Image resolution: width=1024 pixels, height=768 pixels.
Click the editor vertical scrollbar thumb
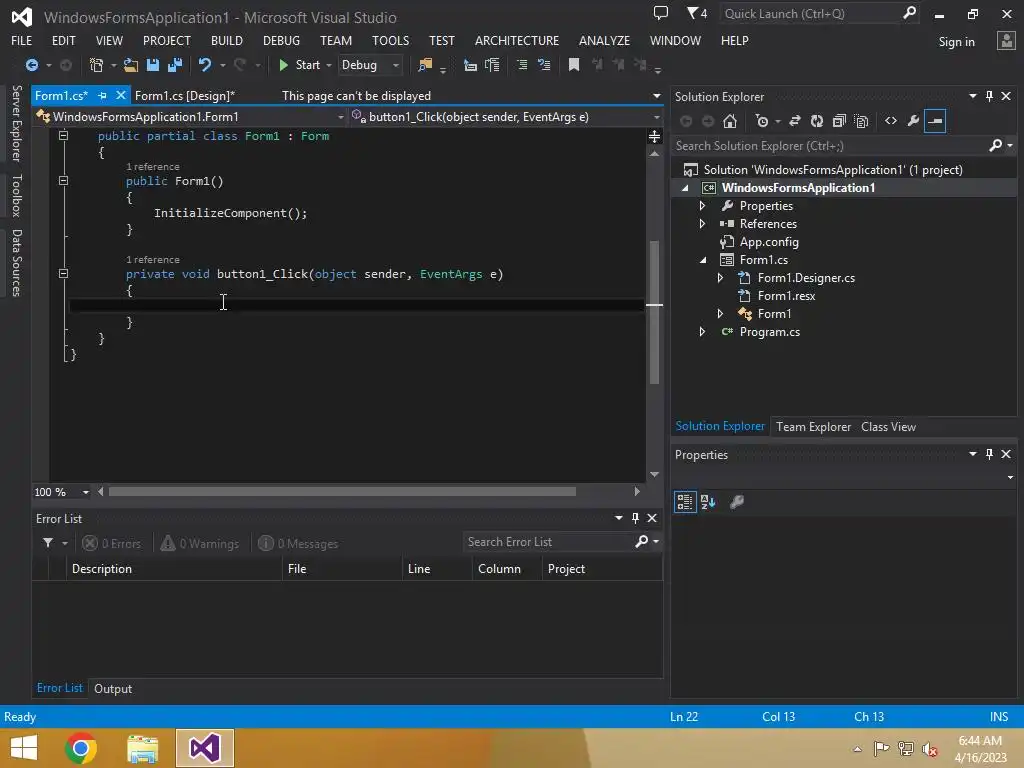(654, 312)
